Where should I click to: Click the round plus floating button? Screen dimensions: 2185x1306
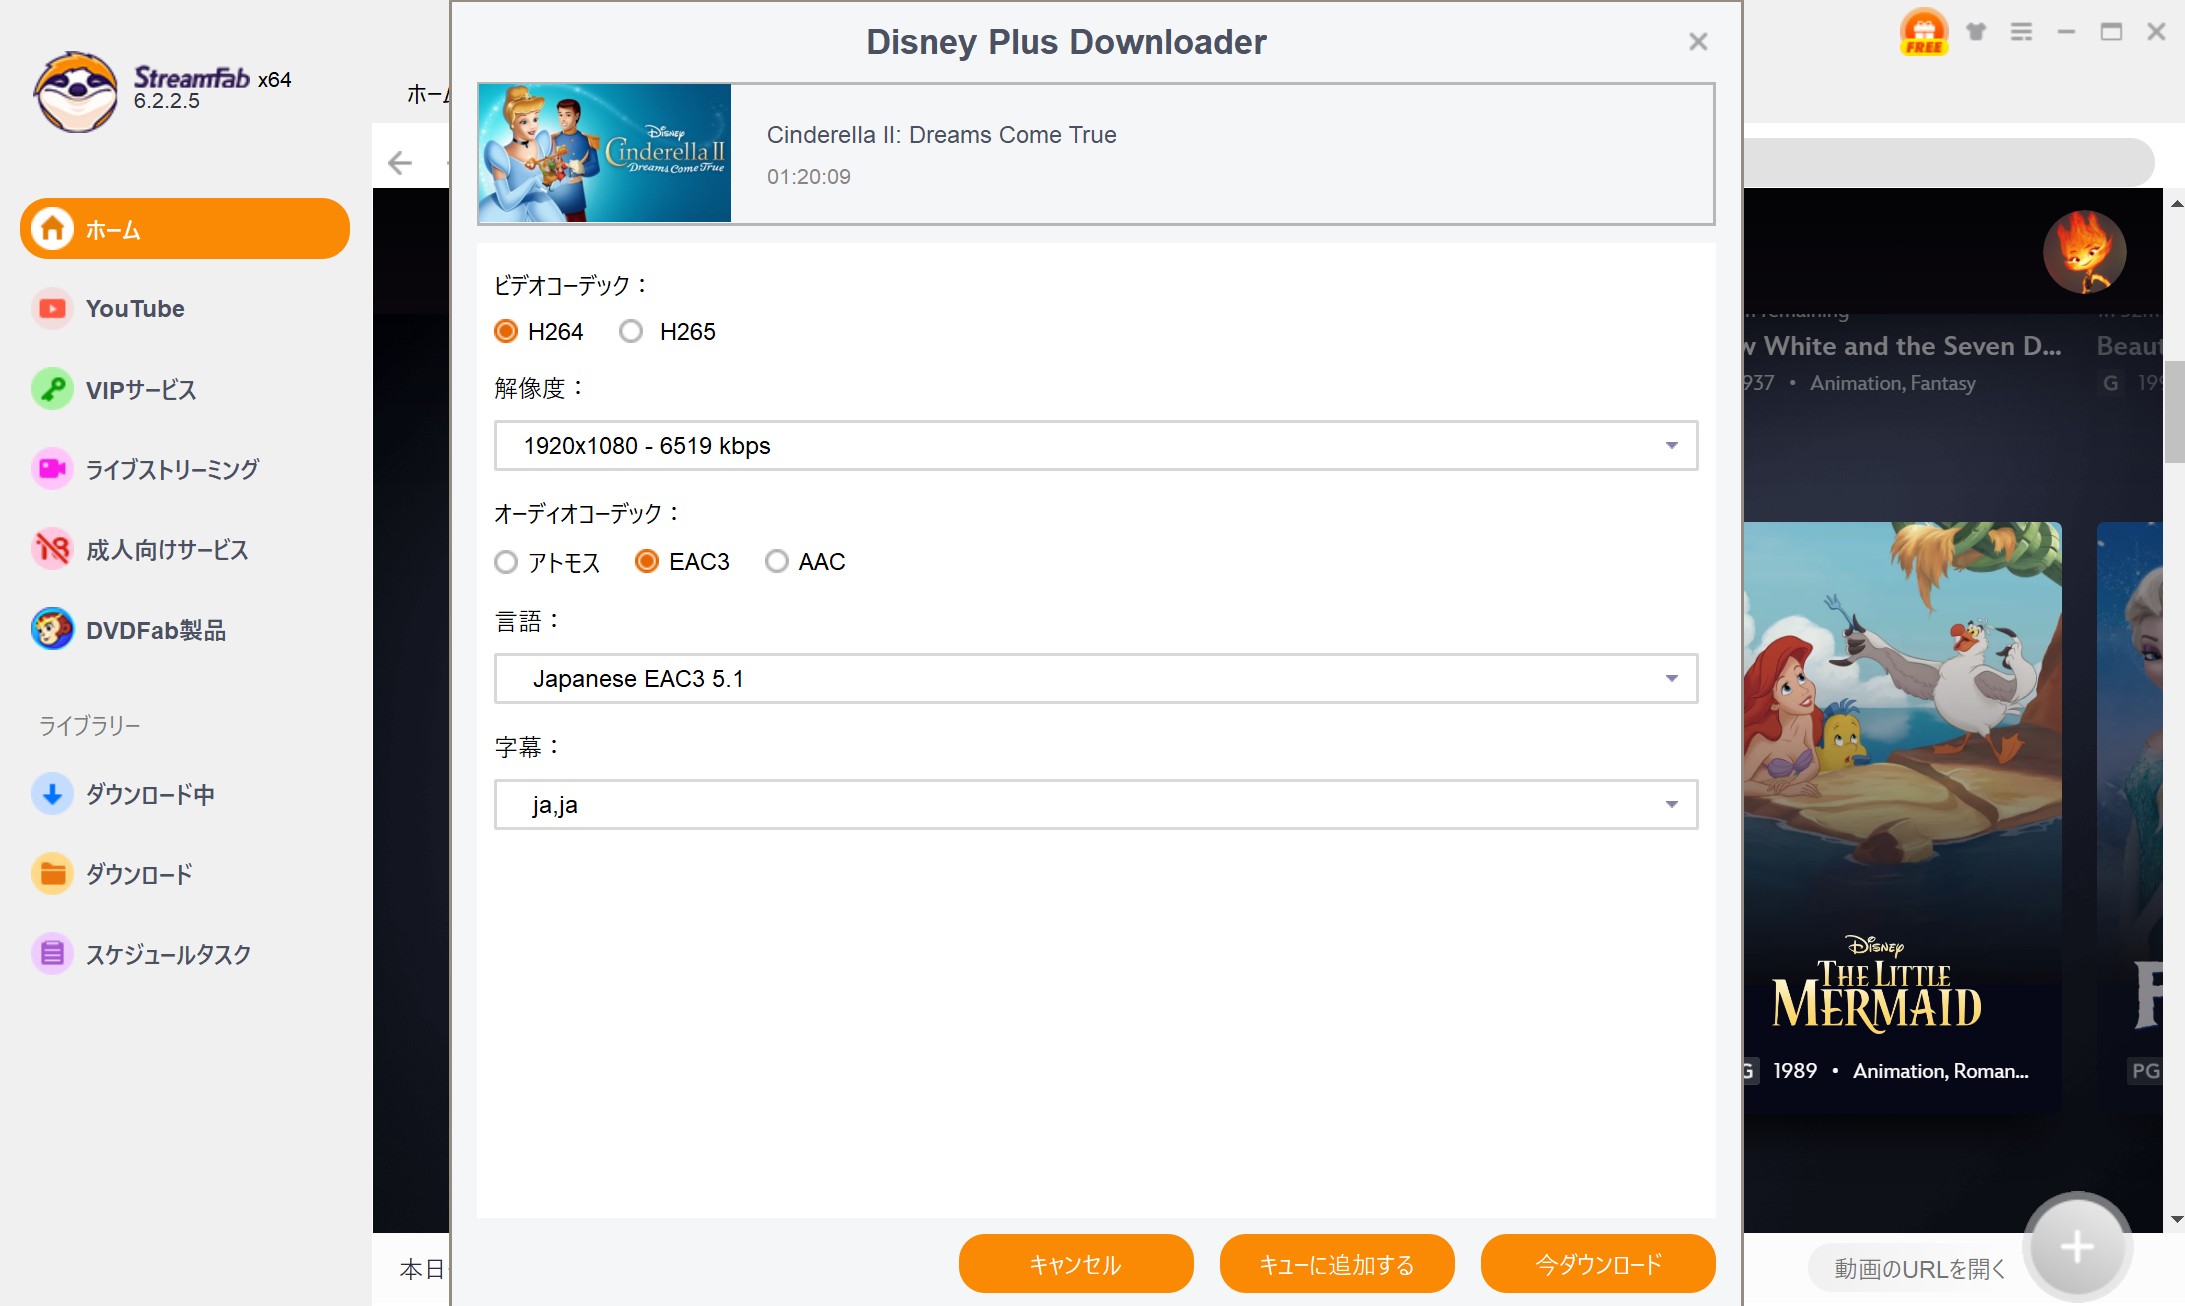coord(2077,1247)
